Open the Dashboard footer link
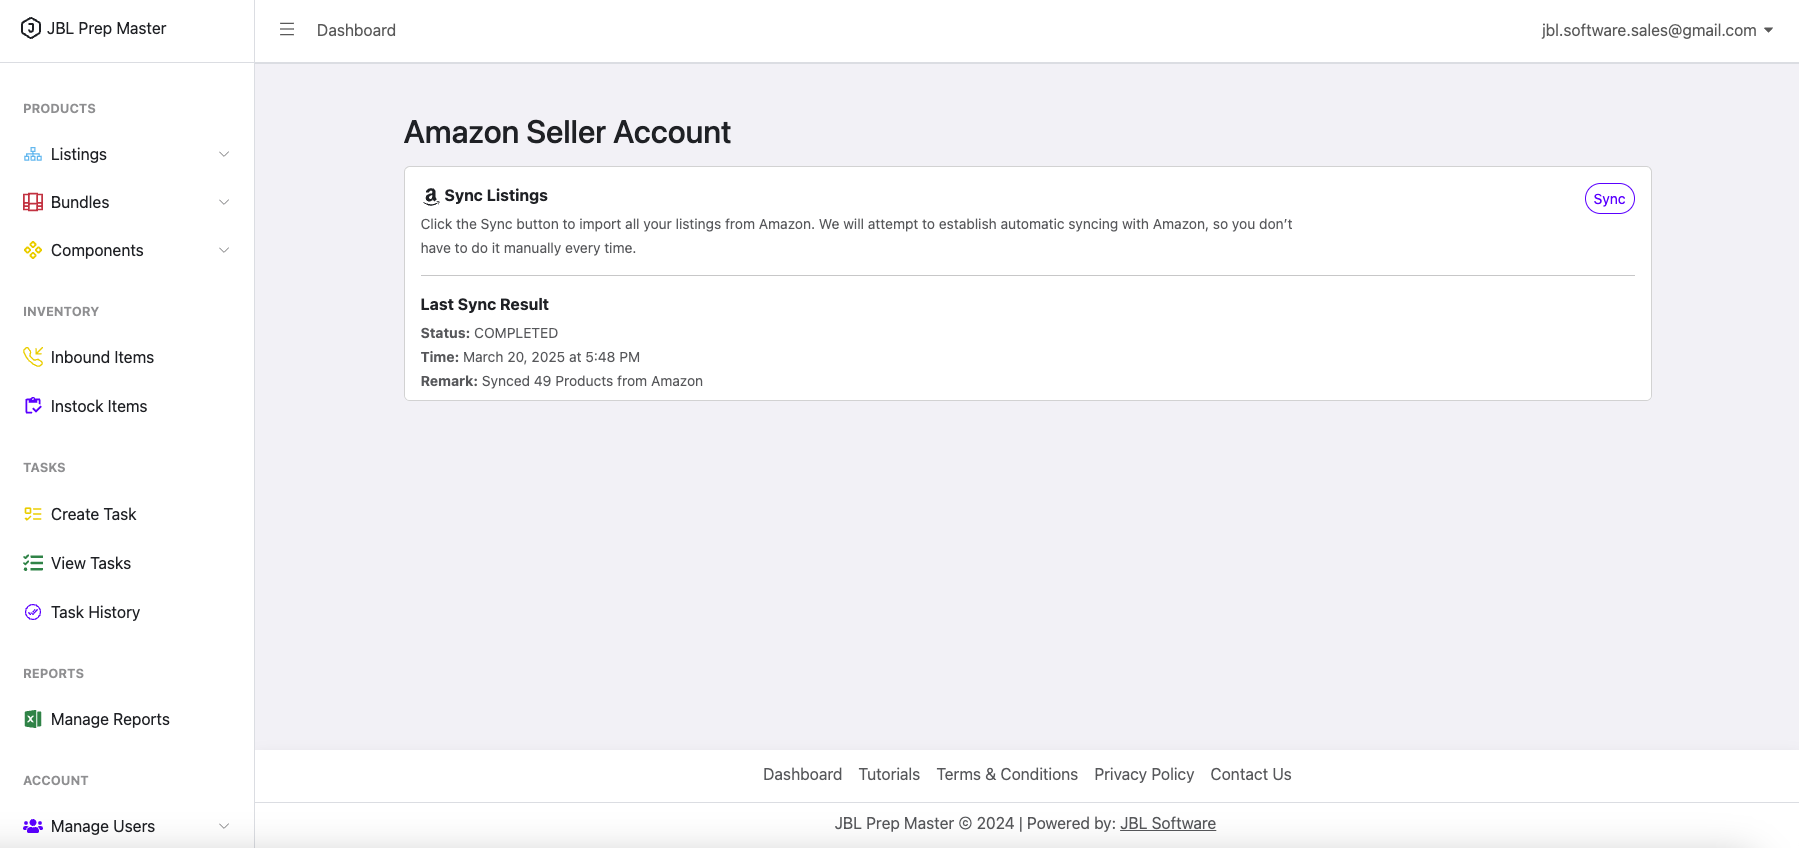Screen dimensions: 1799x848 click(802, 774)
